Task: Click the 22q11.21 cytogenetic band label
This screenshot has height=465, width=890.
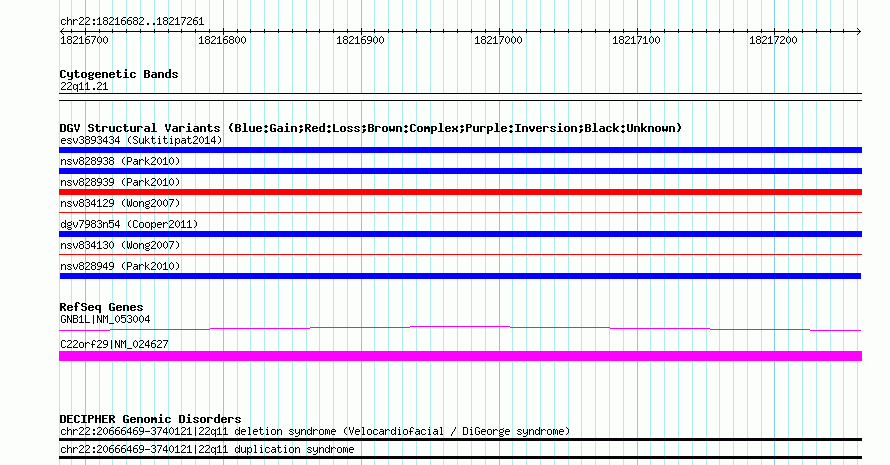Action: pos(84,86)
